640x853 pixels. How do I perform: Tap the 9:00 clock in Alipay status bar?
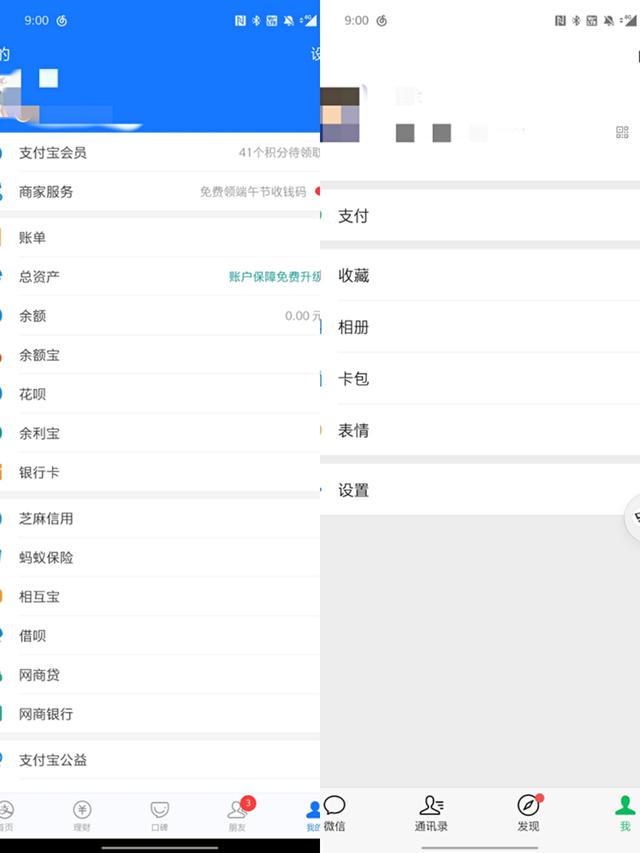click(36, 21)
